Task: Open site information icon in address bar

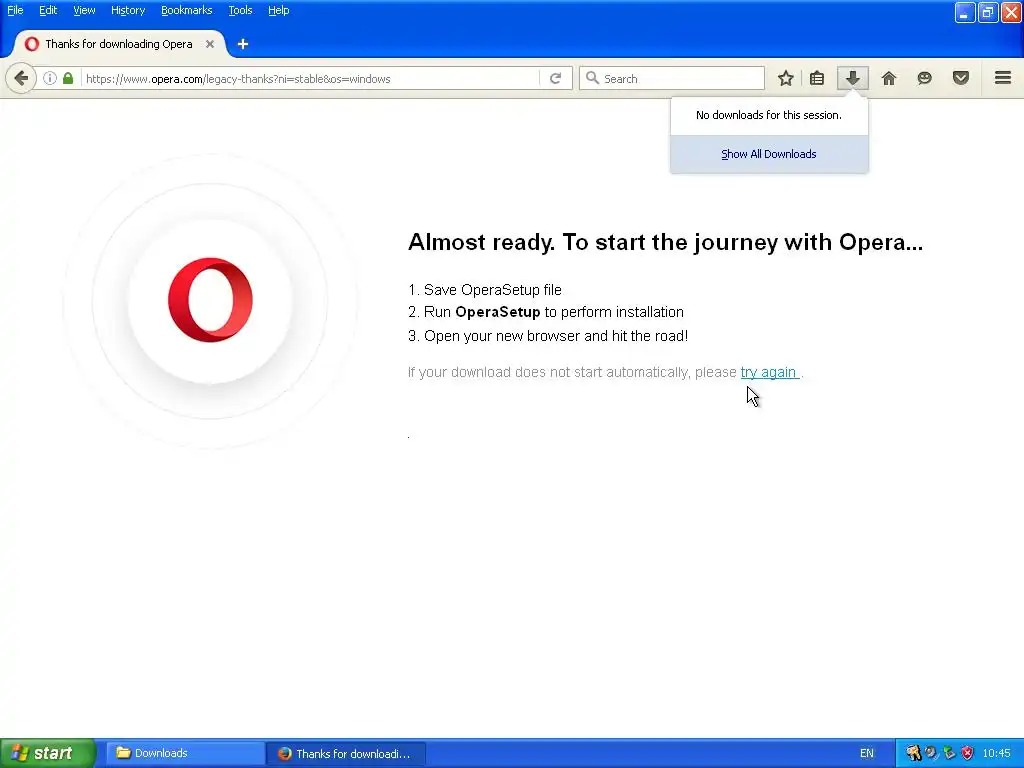Action: tap(50, 78)
